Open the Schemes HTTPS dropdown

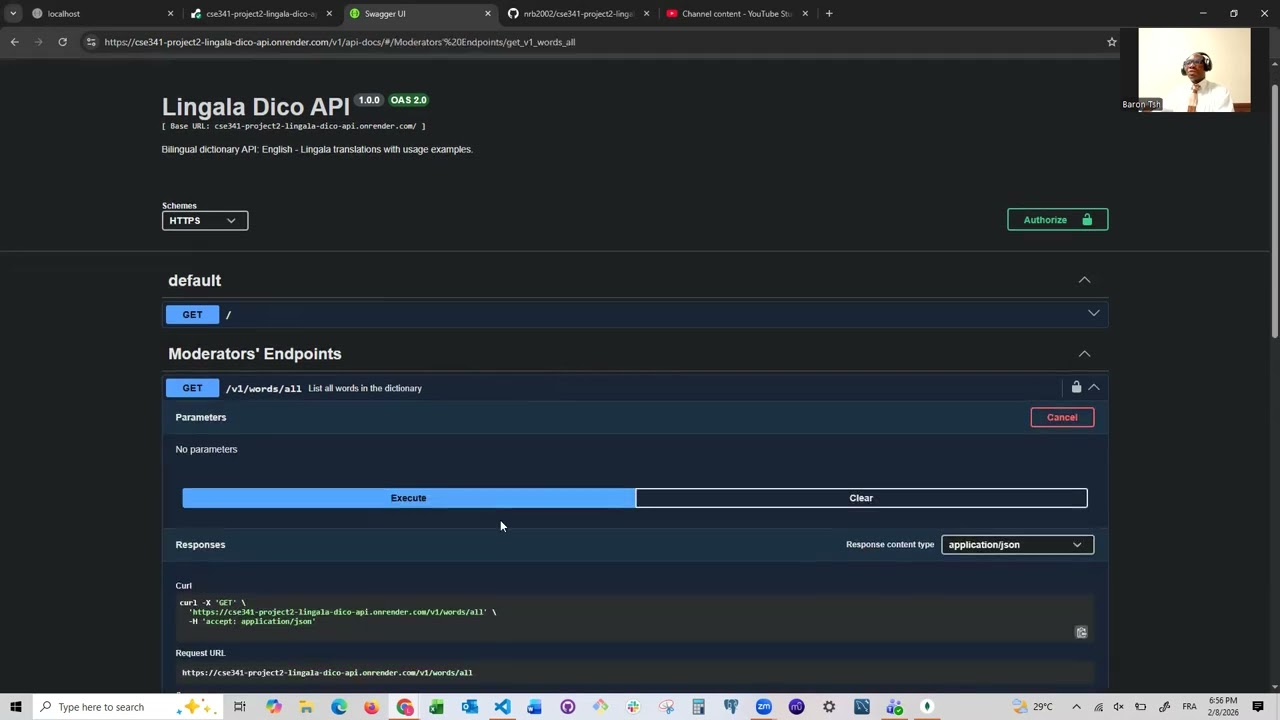coord(205,220)
